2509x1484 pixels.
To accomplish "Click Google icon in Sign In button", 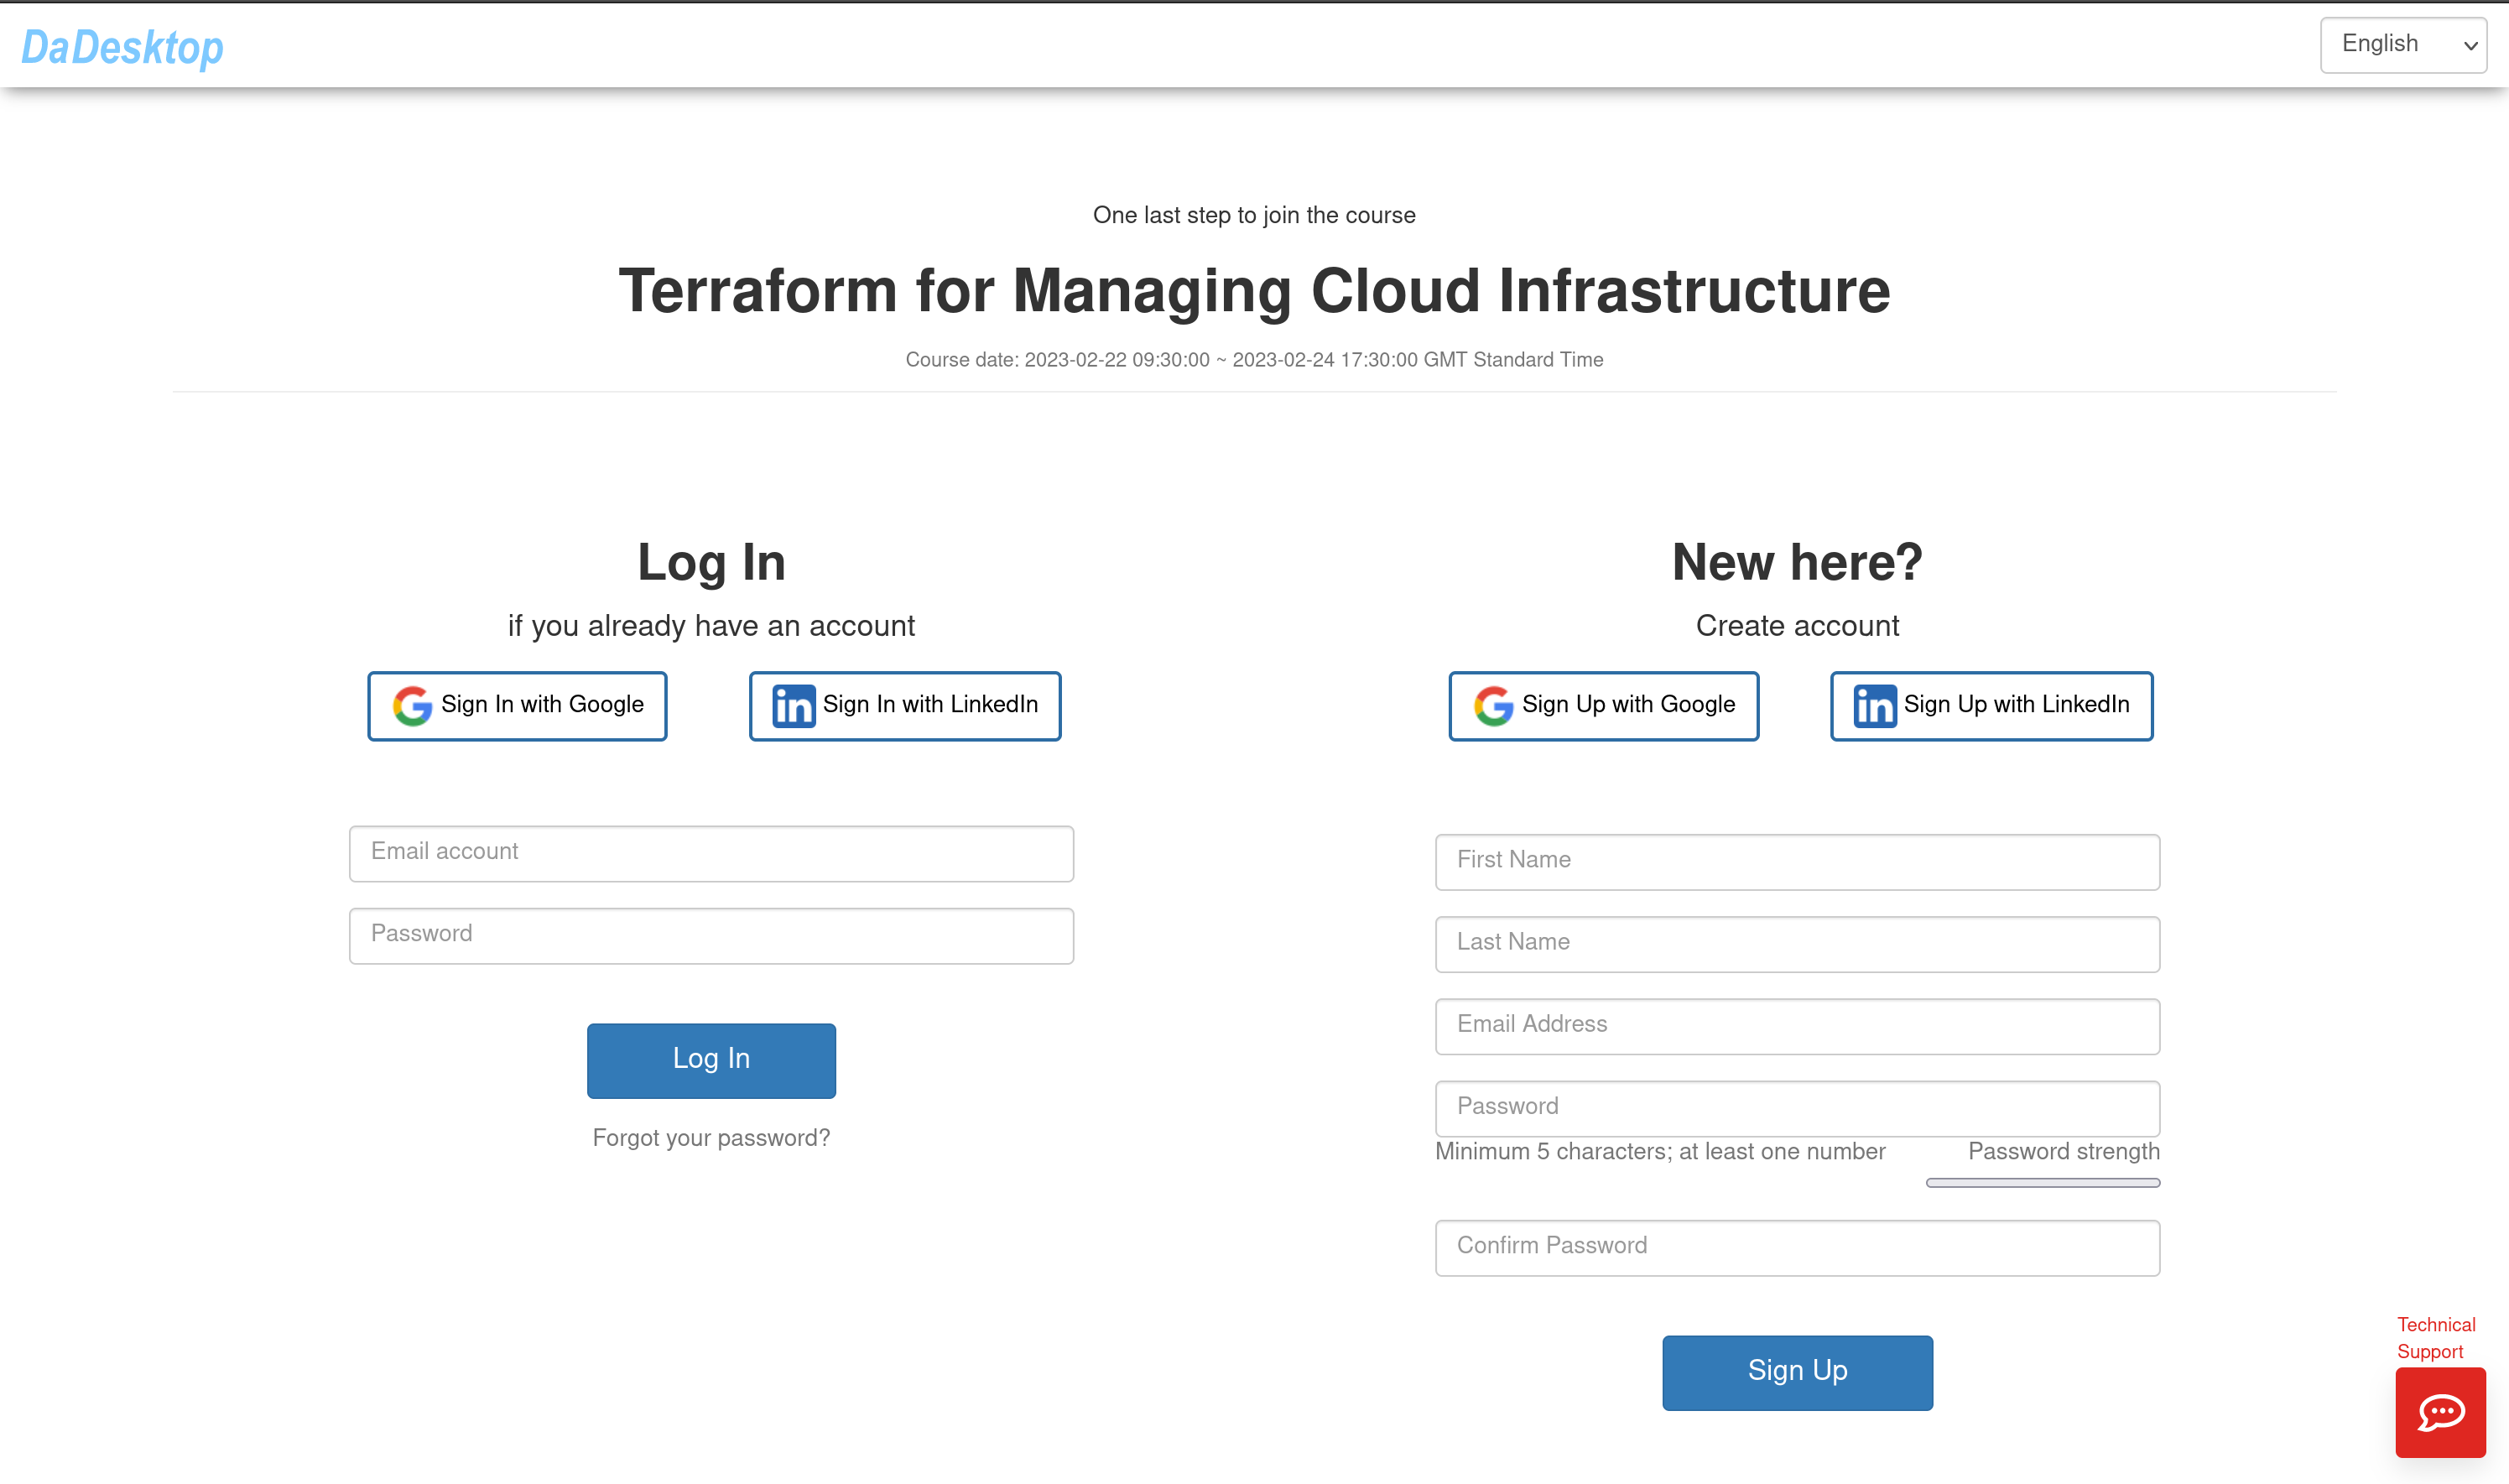I will [x=412, y=706].
